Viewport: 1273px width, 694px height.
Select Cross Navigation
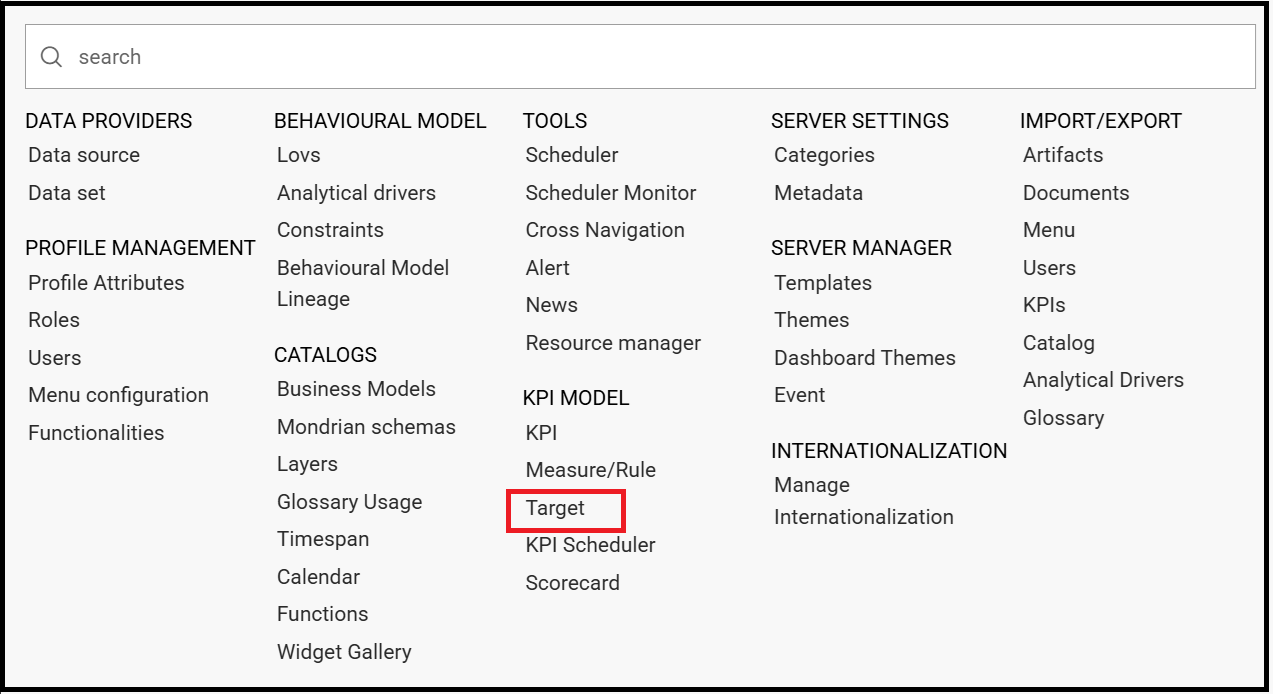[x=605, y=230]
